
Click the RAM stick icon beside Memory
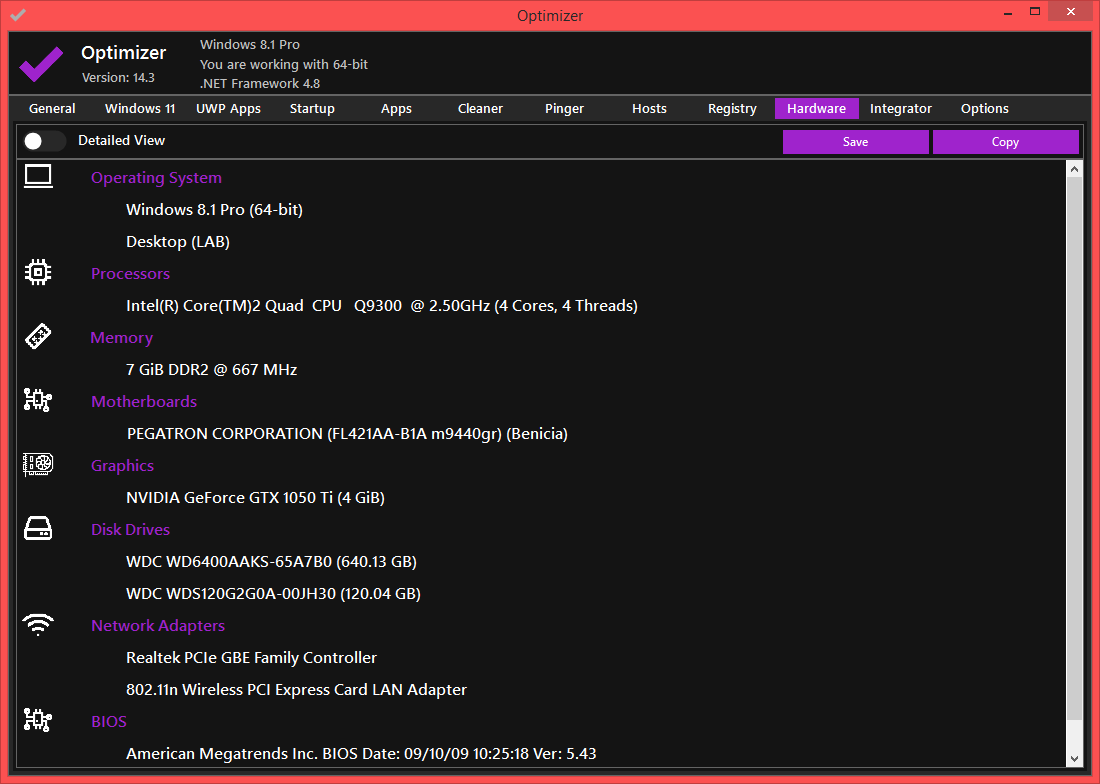pos(38,337)
